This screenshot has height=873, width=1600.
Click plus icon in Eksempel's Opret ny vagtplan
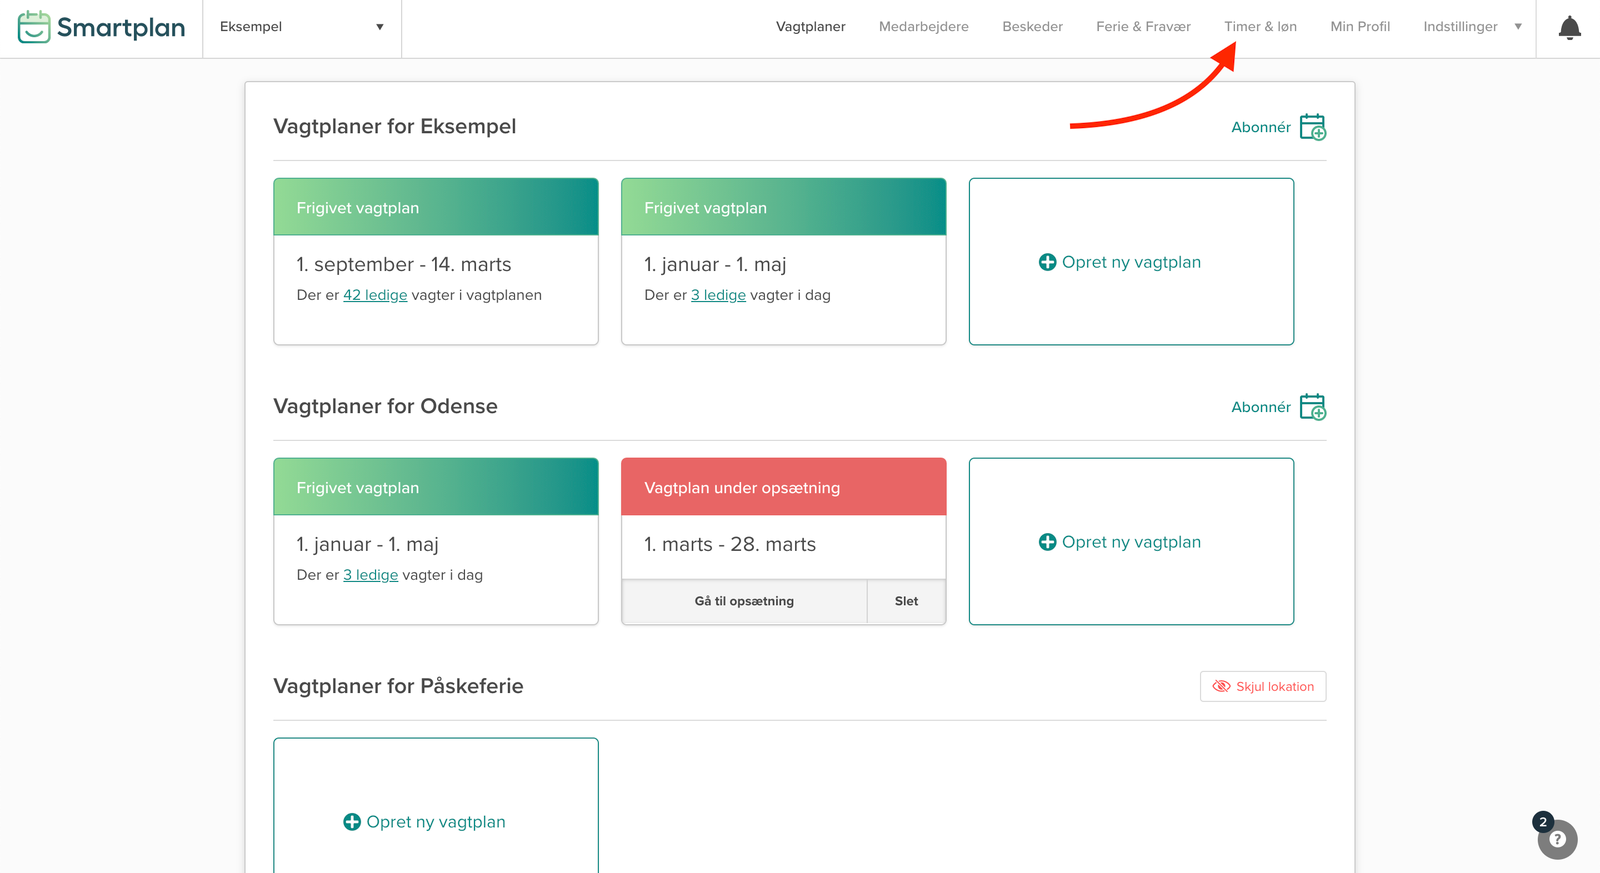1047,262
